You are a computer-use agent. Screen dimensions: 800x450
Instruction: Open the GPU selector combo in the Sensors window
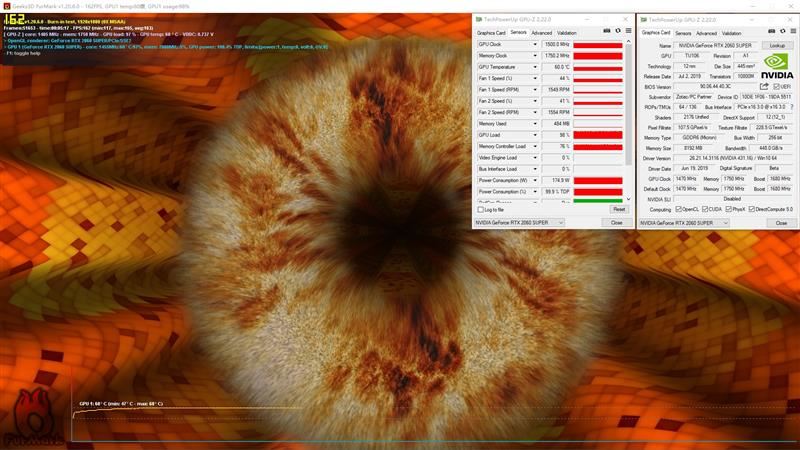(x=519, y=222)
